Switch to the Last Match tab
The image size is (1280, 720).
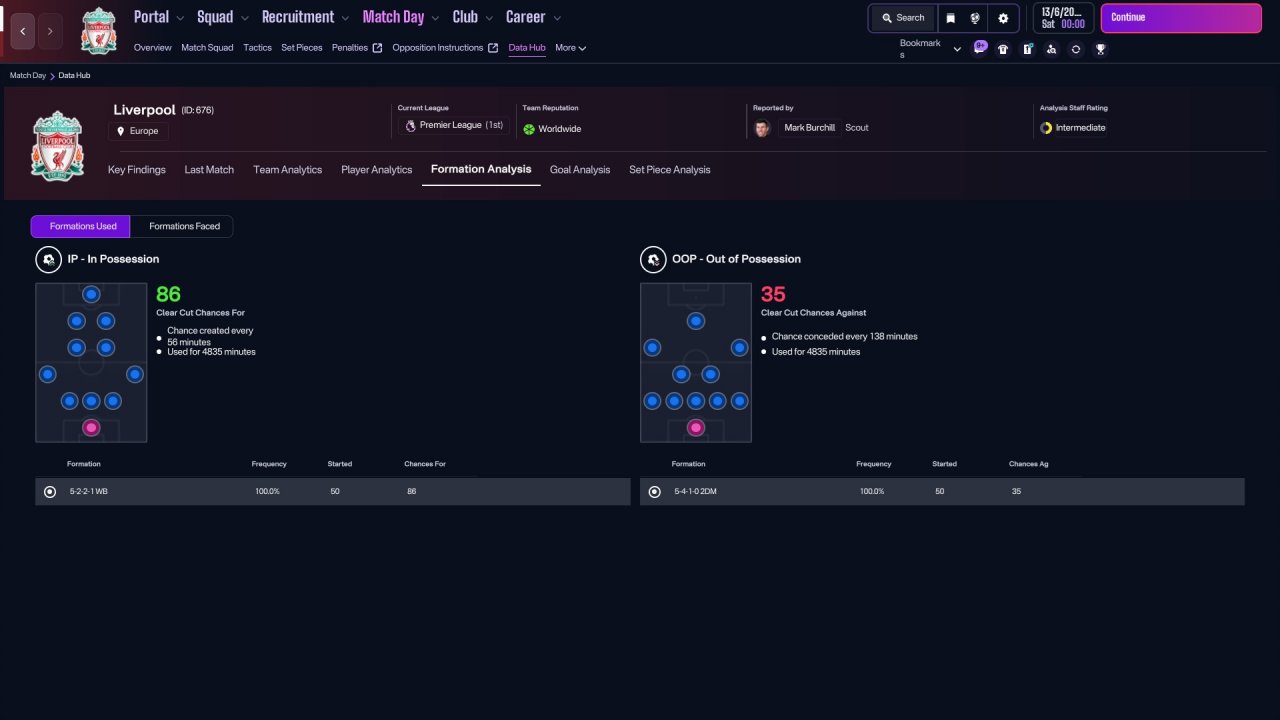[209, 170]
